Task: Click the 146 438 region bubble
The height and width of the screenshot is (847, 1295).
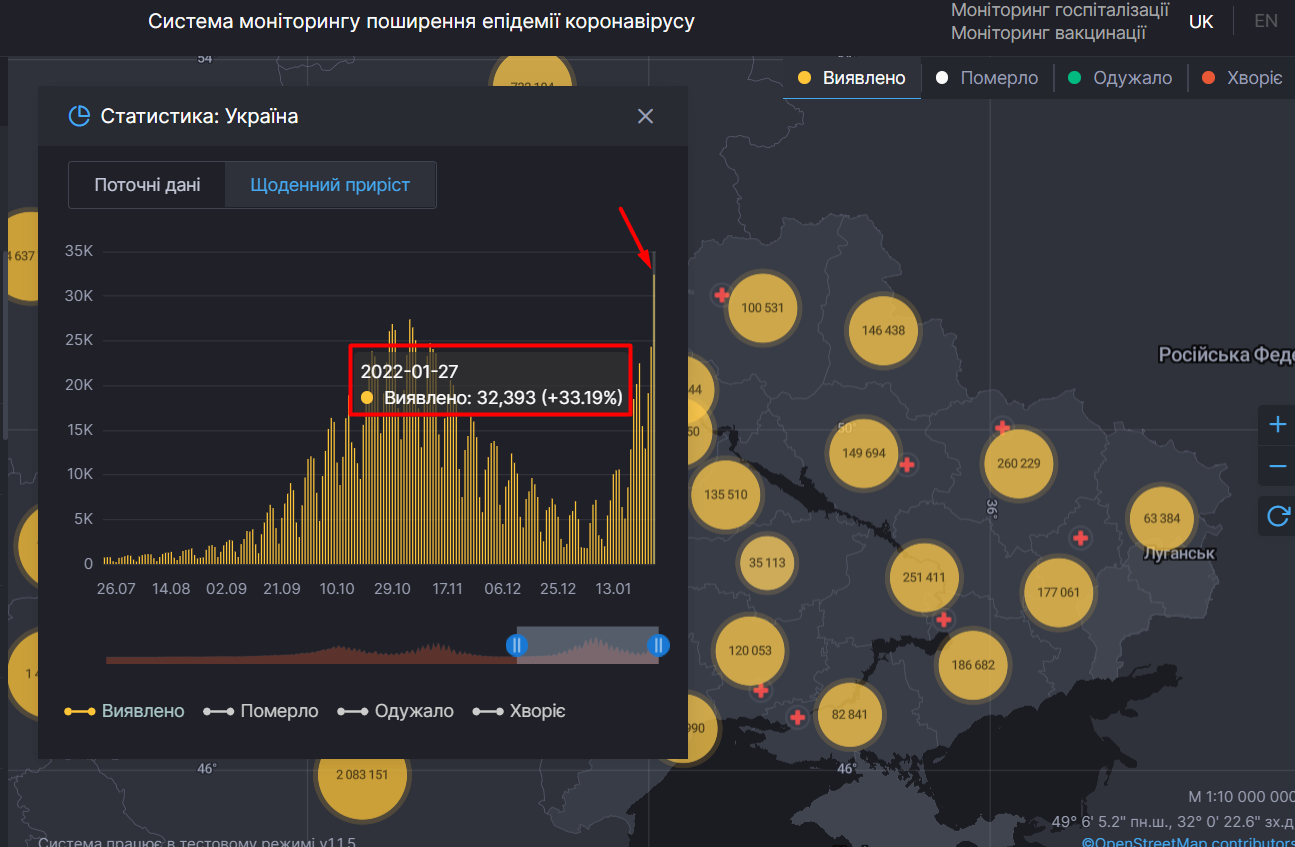Action: click(883, 330)
